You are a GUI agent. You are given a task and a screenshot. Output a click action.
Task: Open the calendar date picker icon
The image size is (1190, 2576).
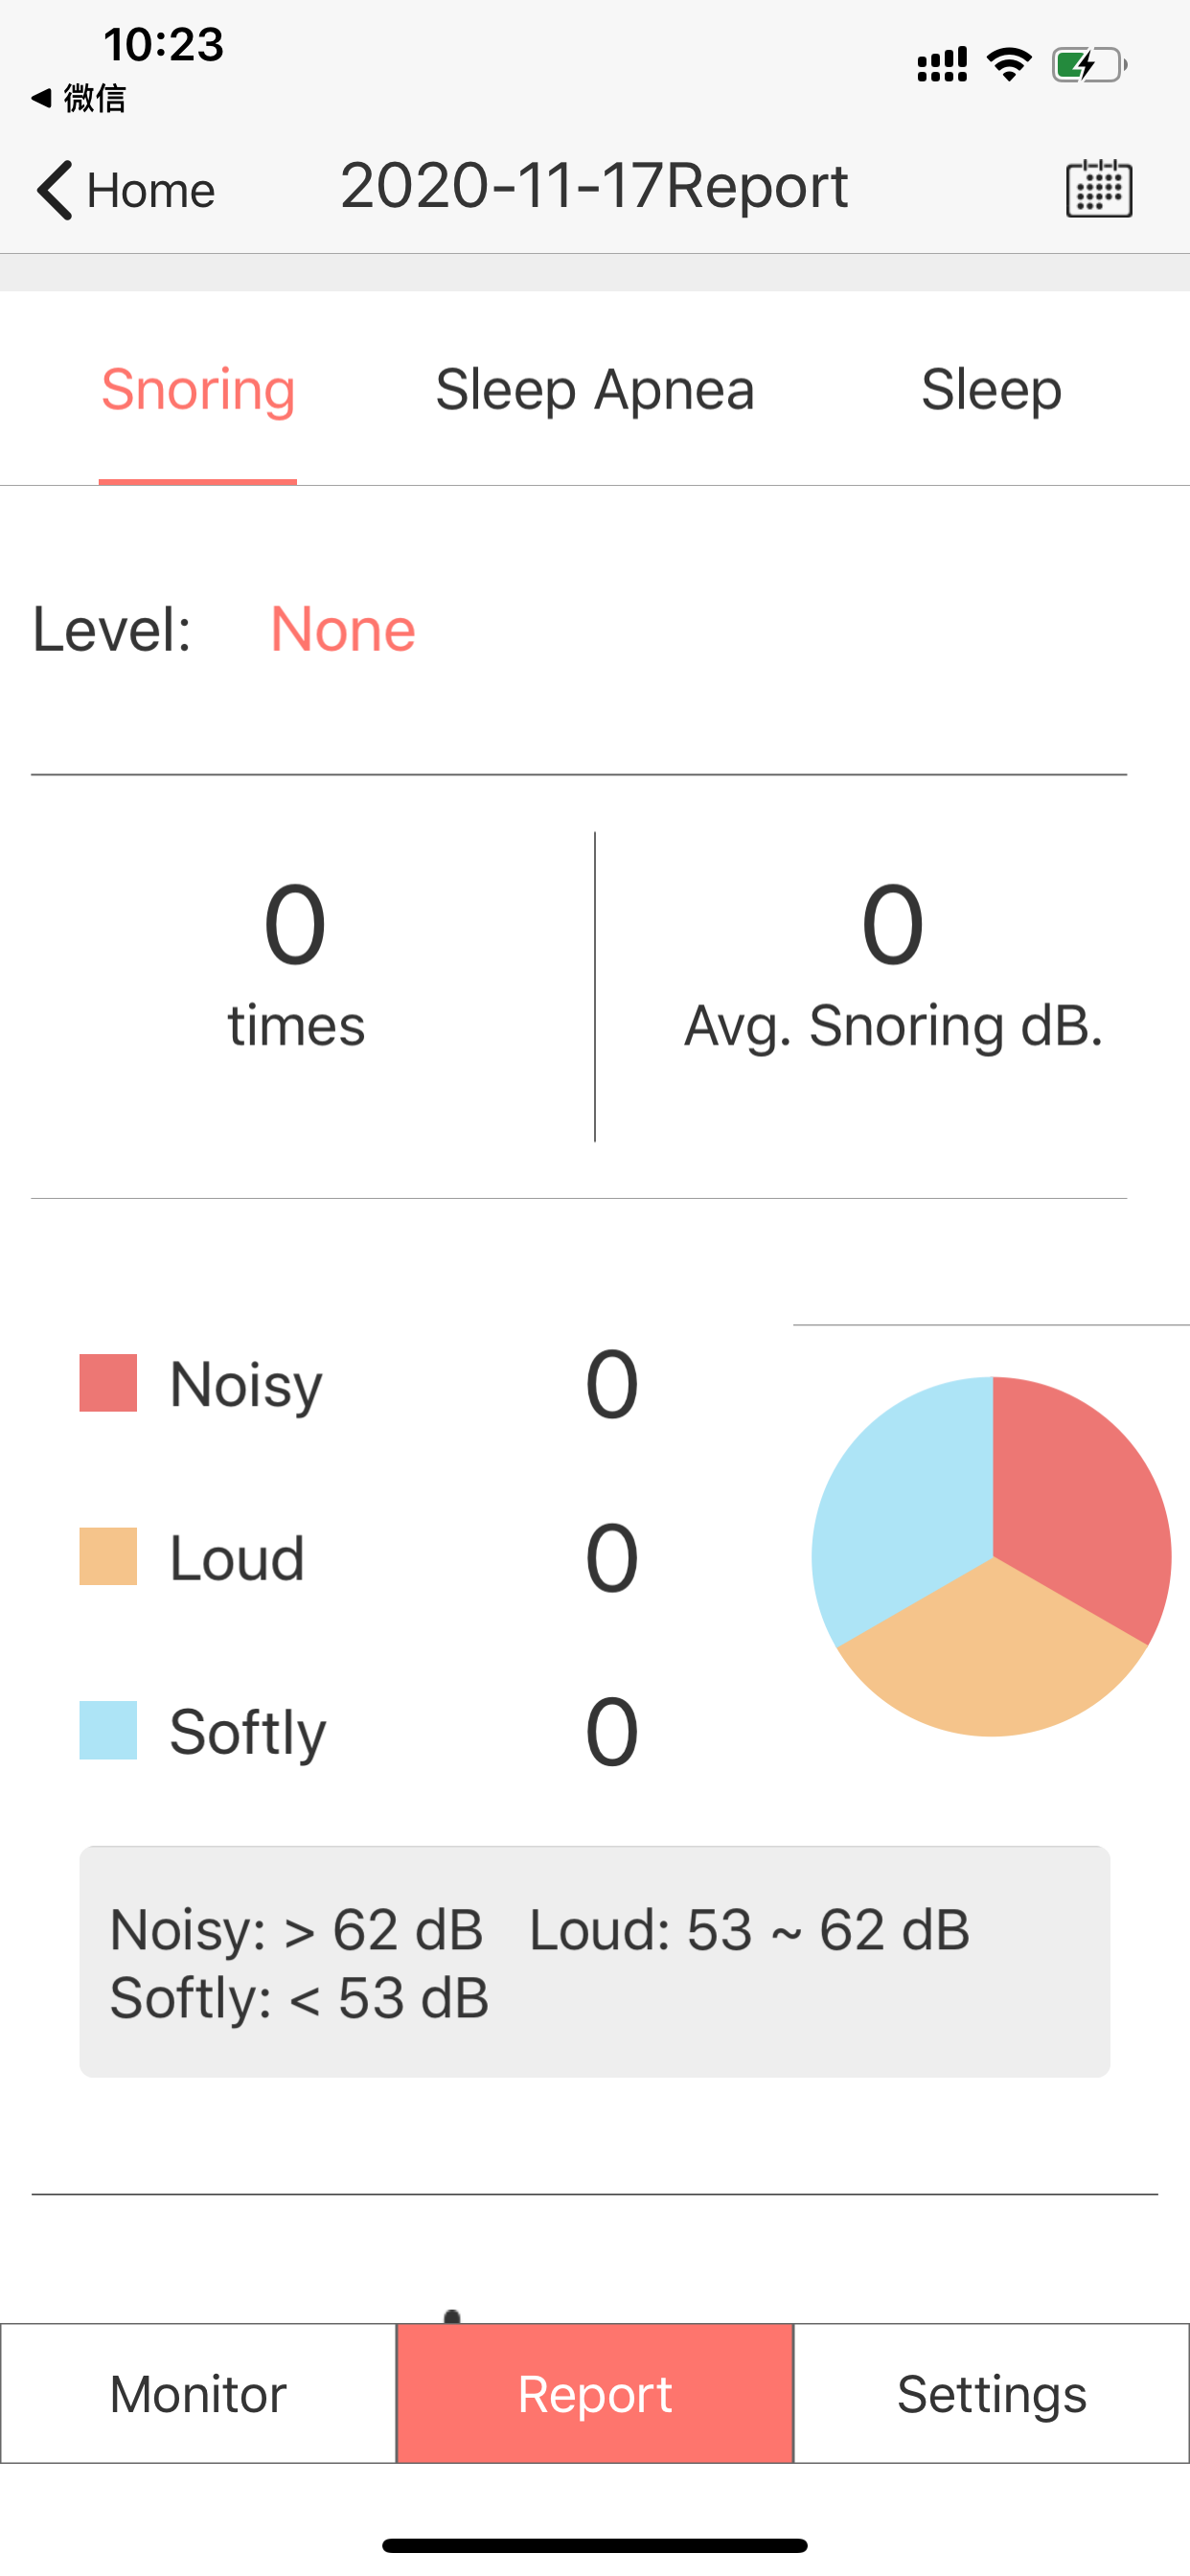point(1098,188)
